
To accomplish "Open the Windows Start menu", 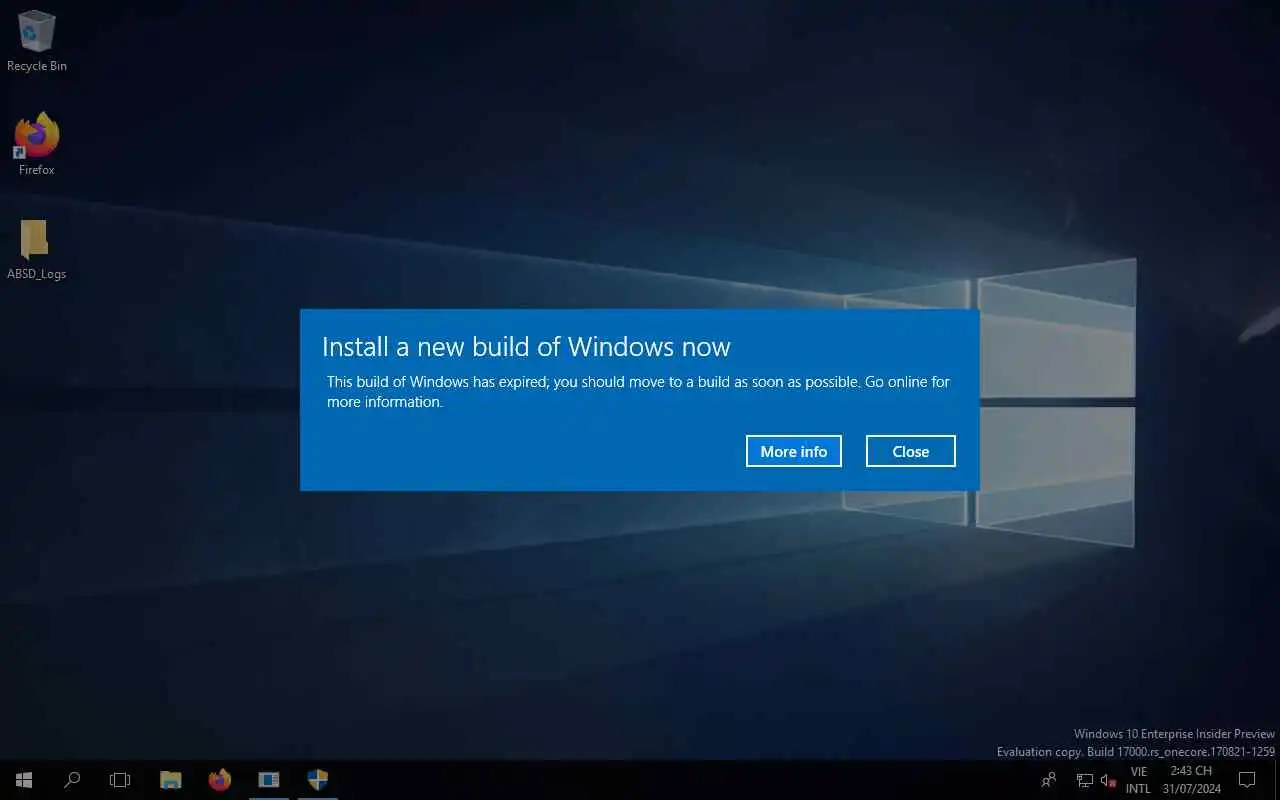I will click(x=24, y=780).
